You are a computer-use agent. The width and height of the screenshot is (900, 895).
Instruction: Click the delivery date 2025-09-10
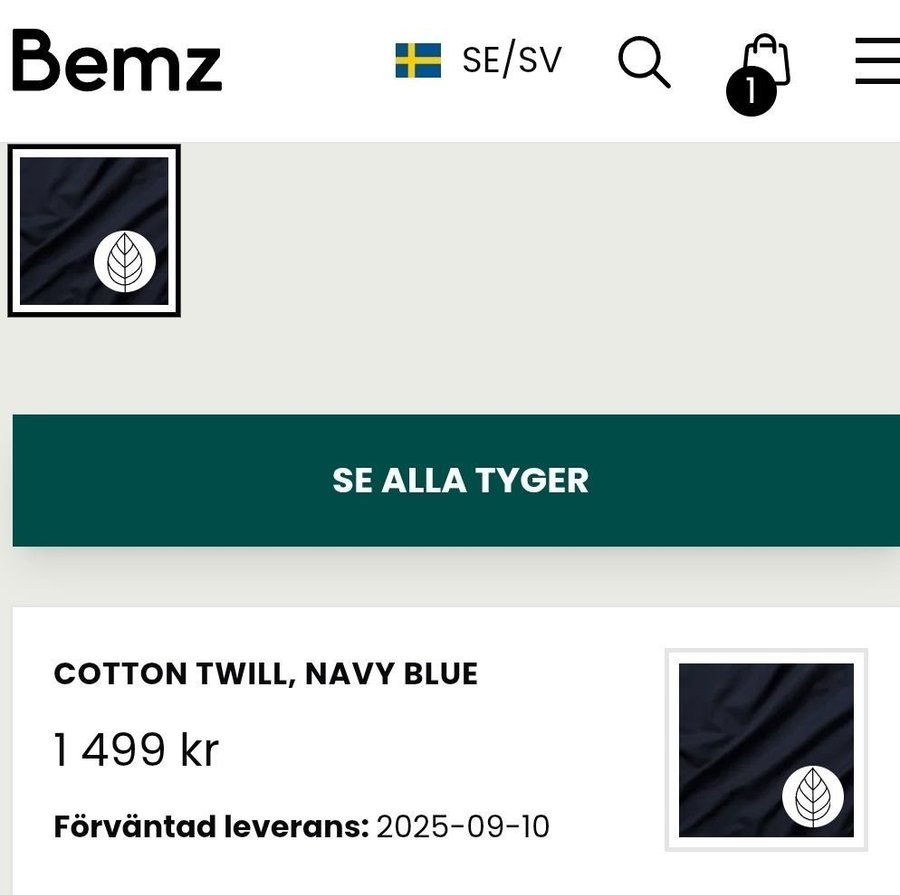(463, 828)
